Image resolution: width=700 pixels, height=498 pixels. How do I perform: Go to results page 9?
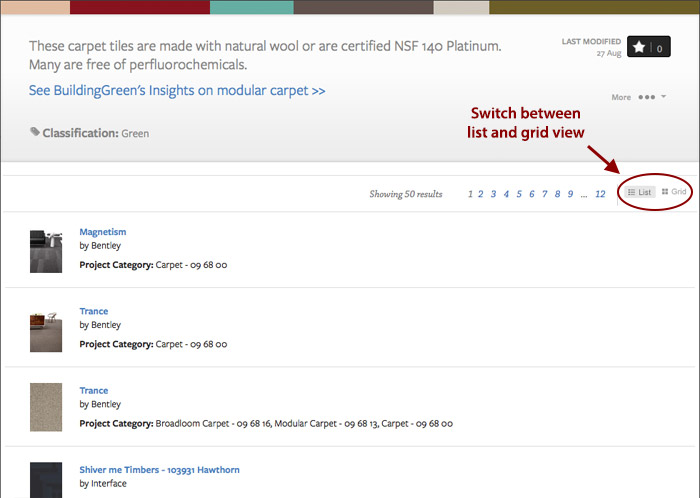(x=570, y=194)
